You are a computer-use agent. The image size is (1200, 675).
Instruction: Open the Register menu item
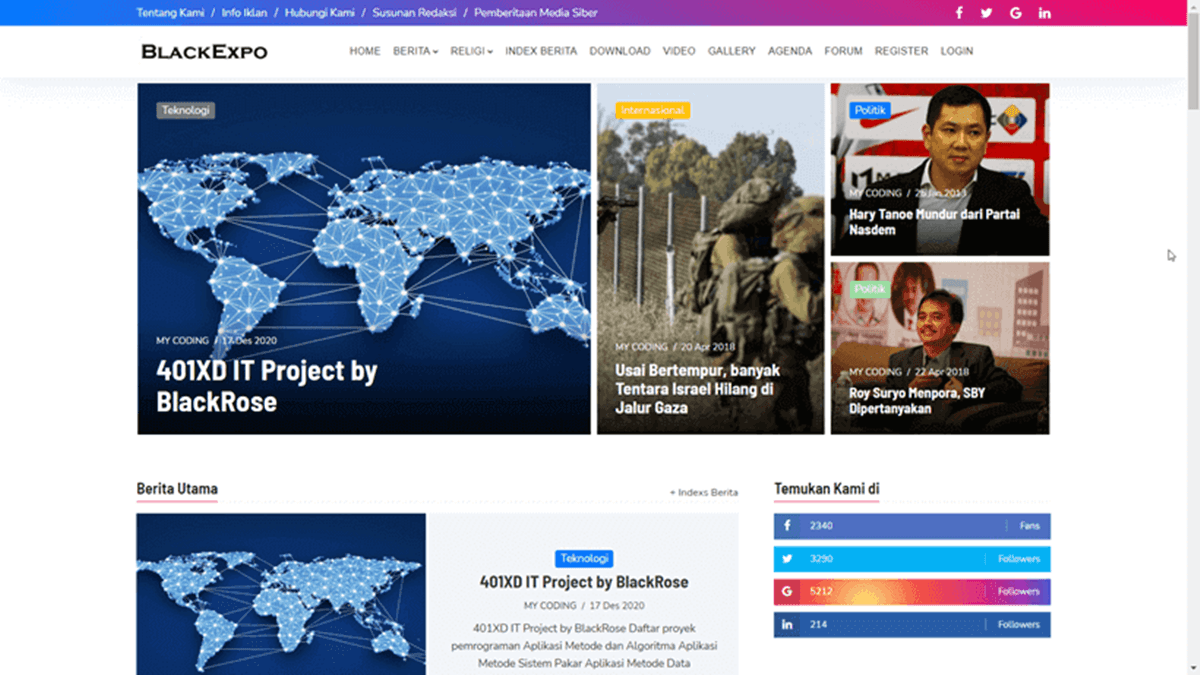(x=901, y=51)
